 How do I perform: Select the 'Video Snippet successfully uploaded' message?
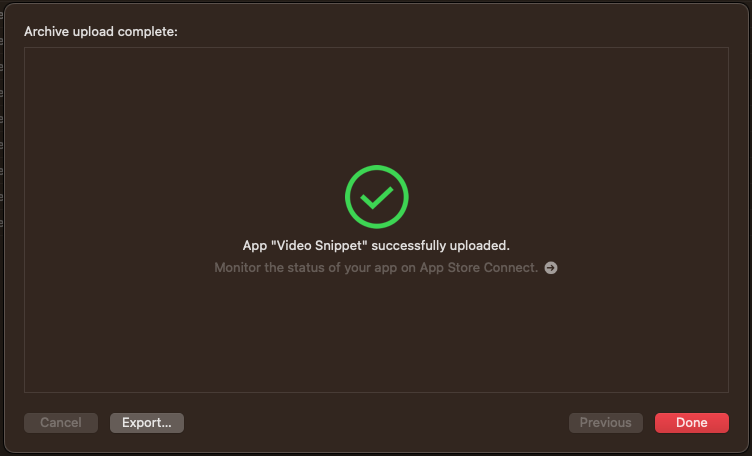(x=376, y=246)
